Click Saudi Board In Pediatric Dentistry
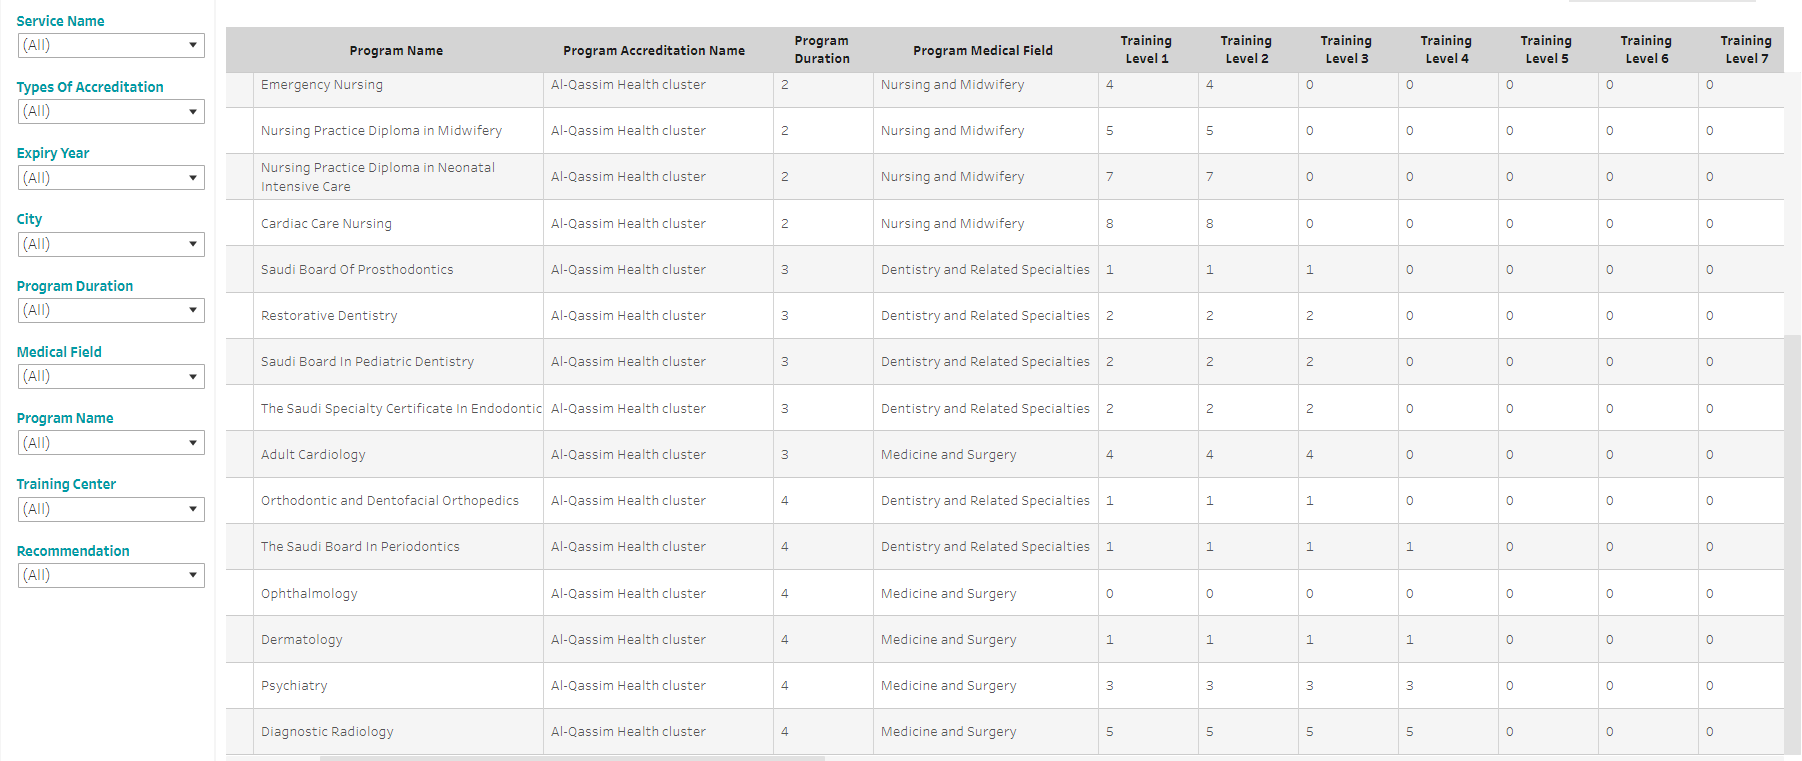The height and width of the screenshot is (761, 1802). 367,362
